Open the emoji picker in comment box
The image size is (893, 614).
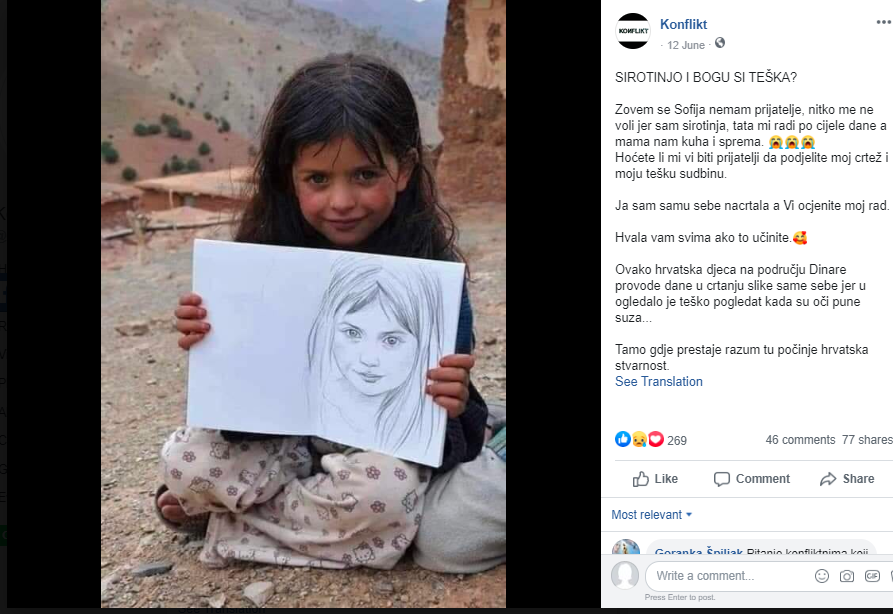[822, 576]
